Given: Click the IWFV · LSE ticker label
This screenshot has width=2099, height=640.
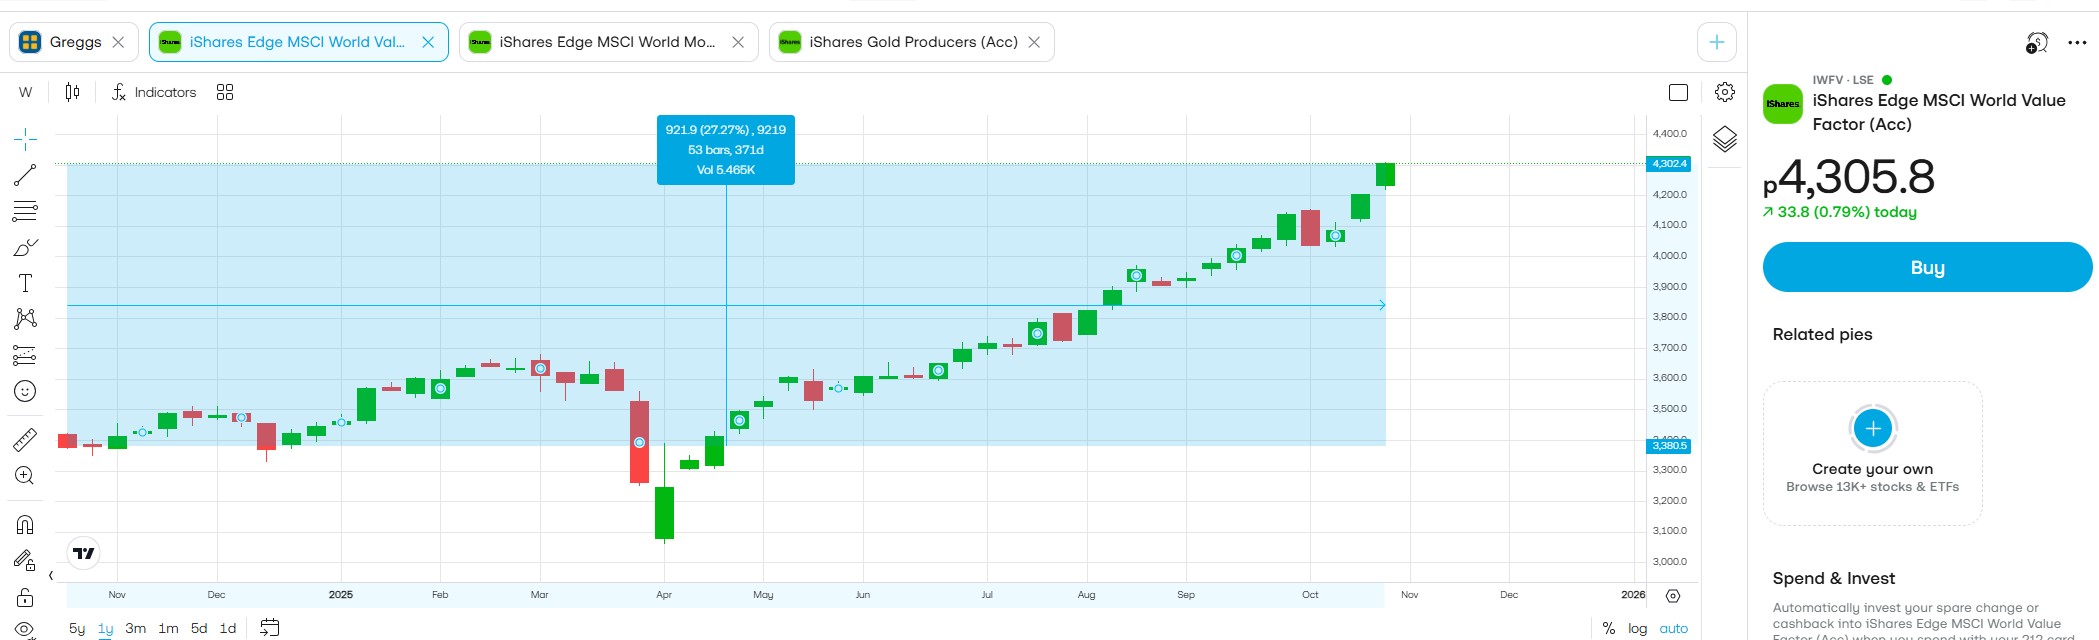Looking at the screenshot, I should click(1843, 80).
